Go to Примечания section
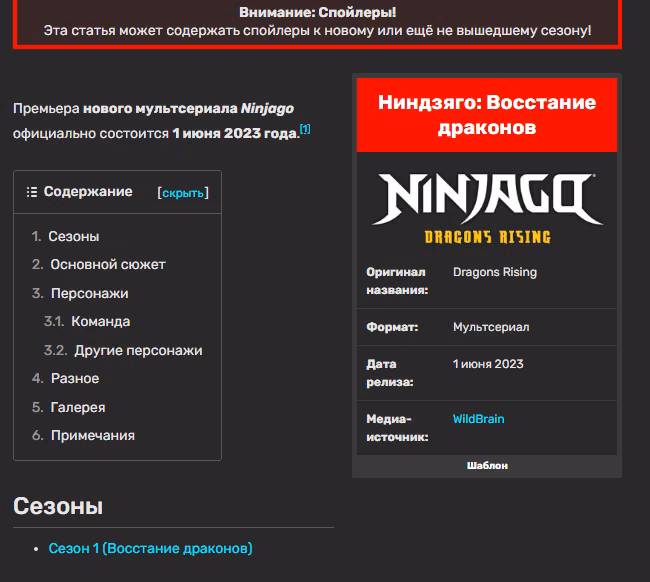This screenshot has height=582, width=650. (92, 435)
